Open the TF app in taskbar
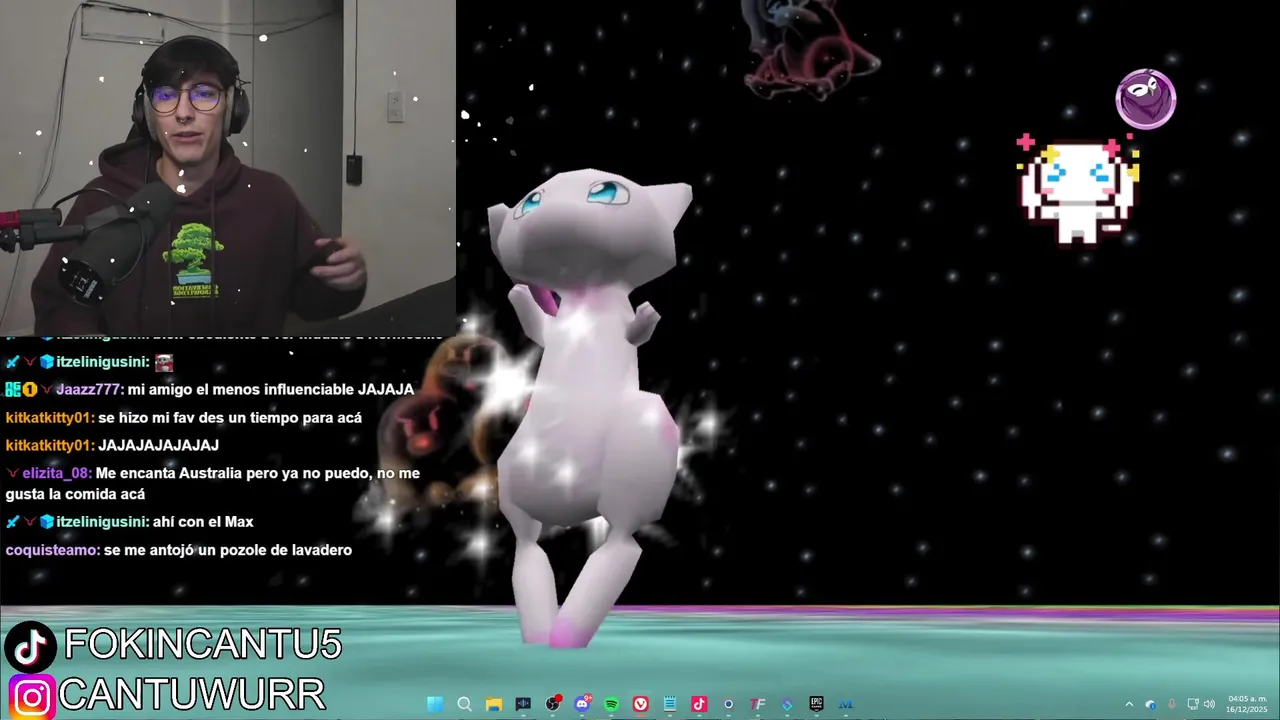Viewport: 1280px width, 720px height. (758, 704)
